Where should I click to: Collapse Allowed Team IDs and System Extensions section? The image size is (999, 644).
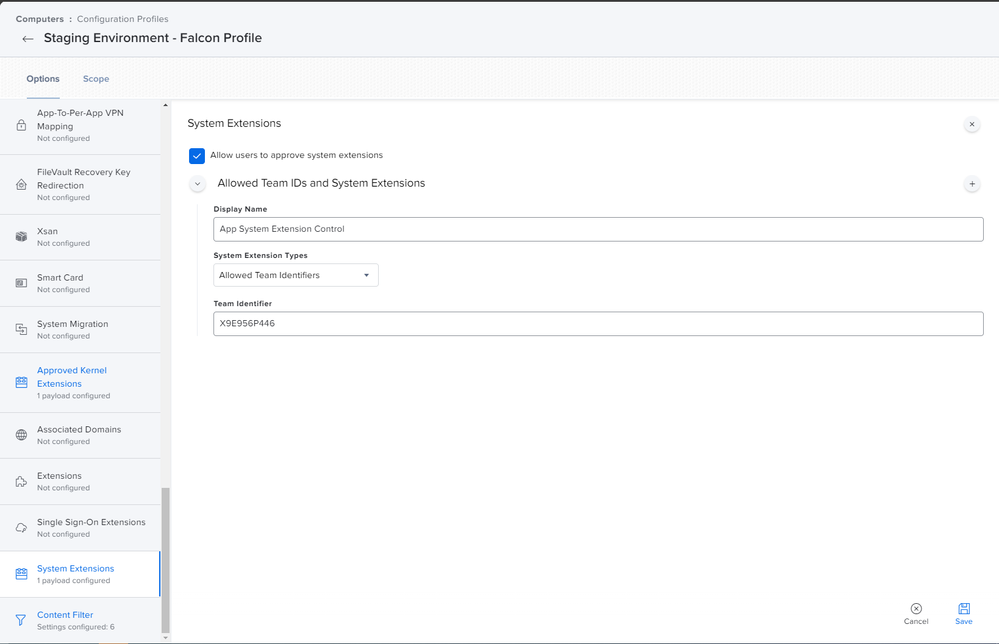click(198, 184)
